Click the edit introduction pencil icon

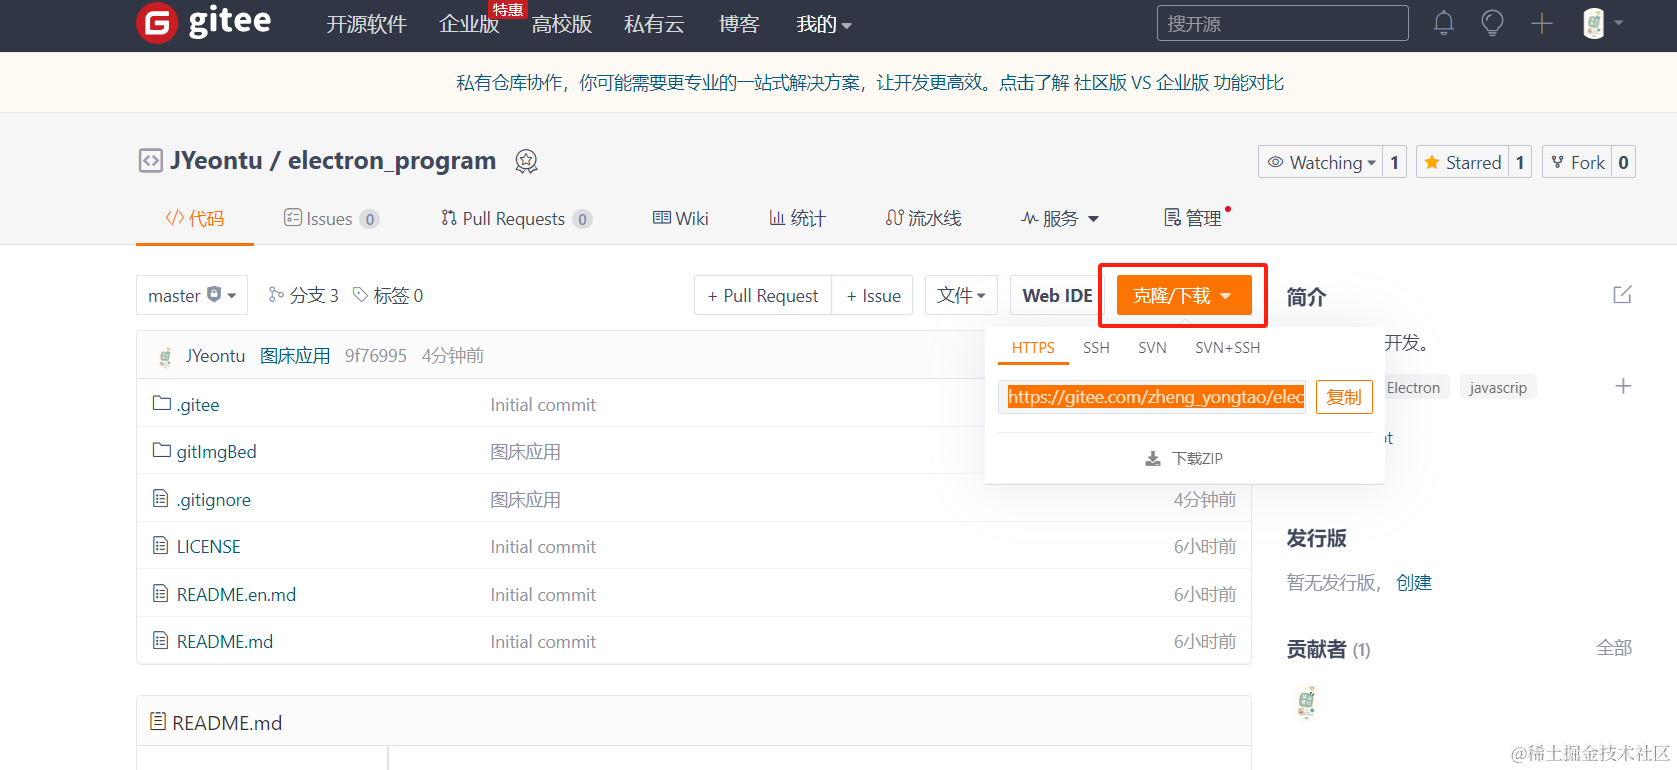coord(1622,295)
